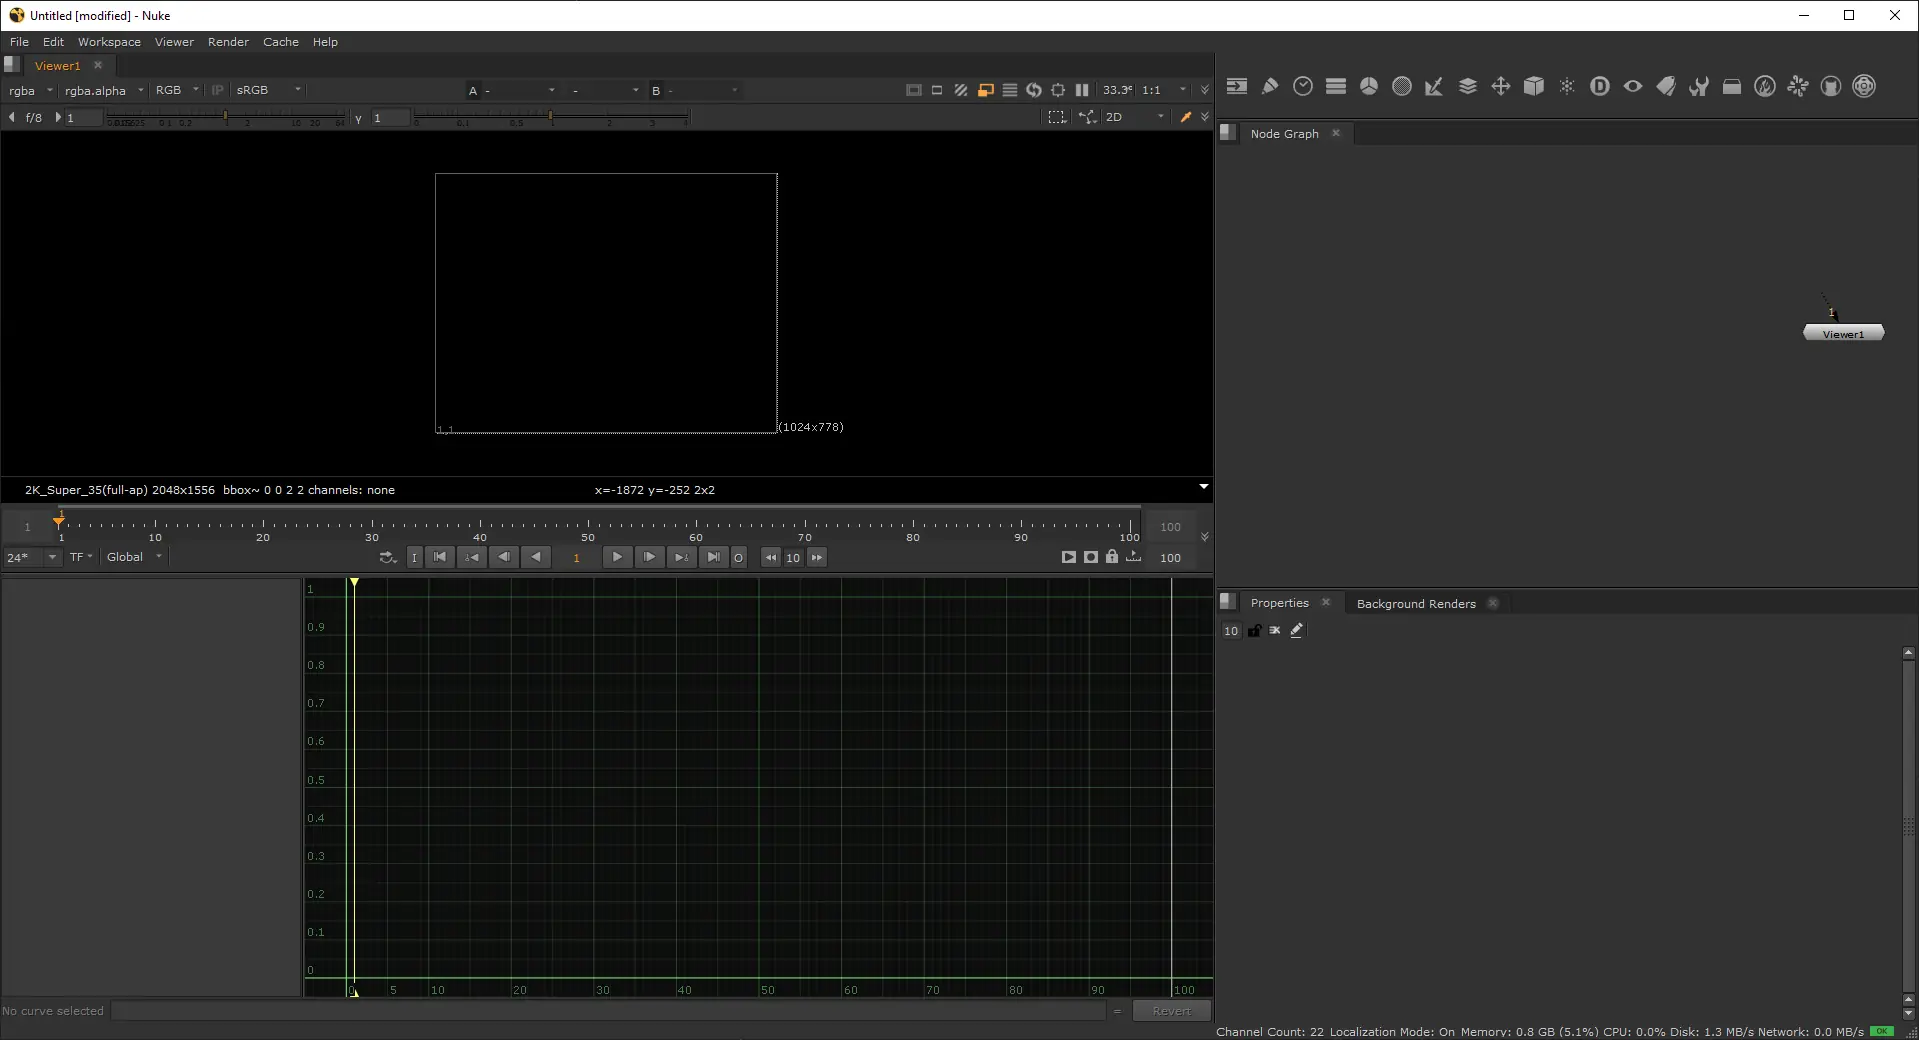Image resolution: width=1919 pixels, height=1040 pixels.
Task: Open the Color nodes menu icon
Action: point(1369,87)
